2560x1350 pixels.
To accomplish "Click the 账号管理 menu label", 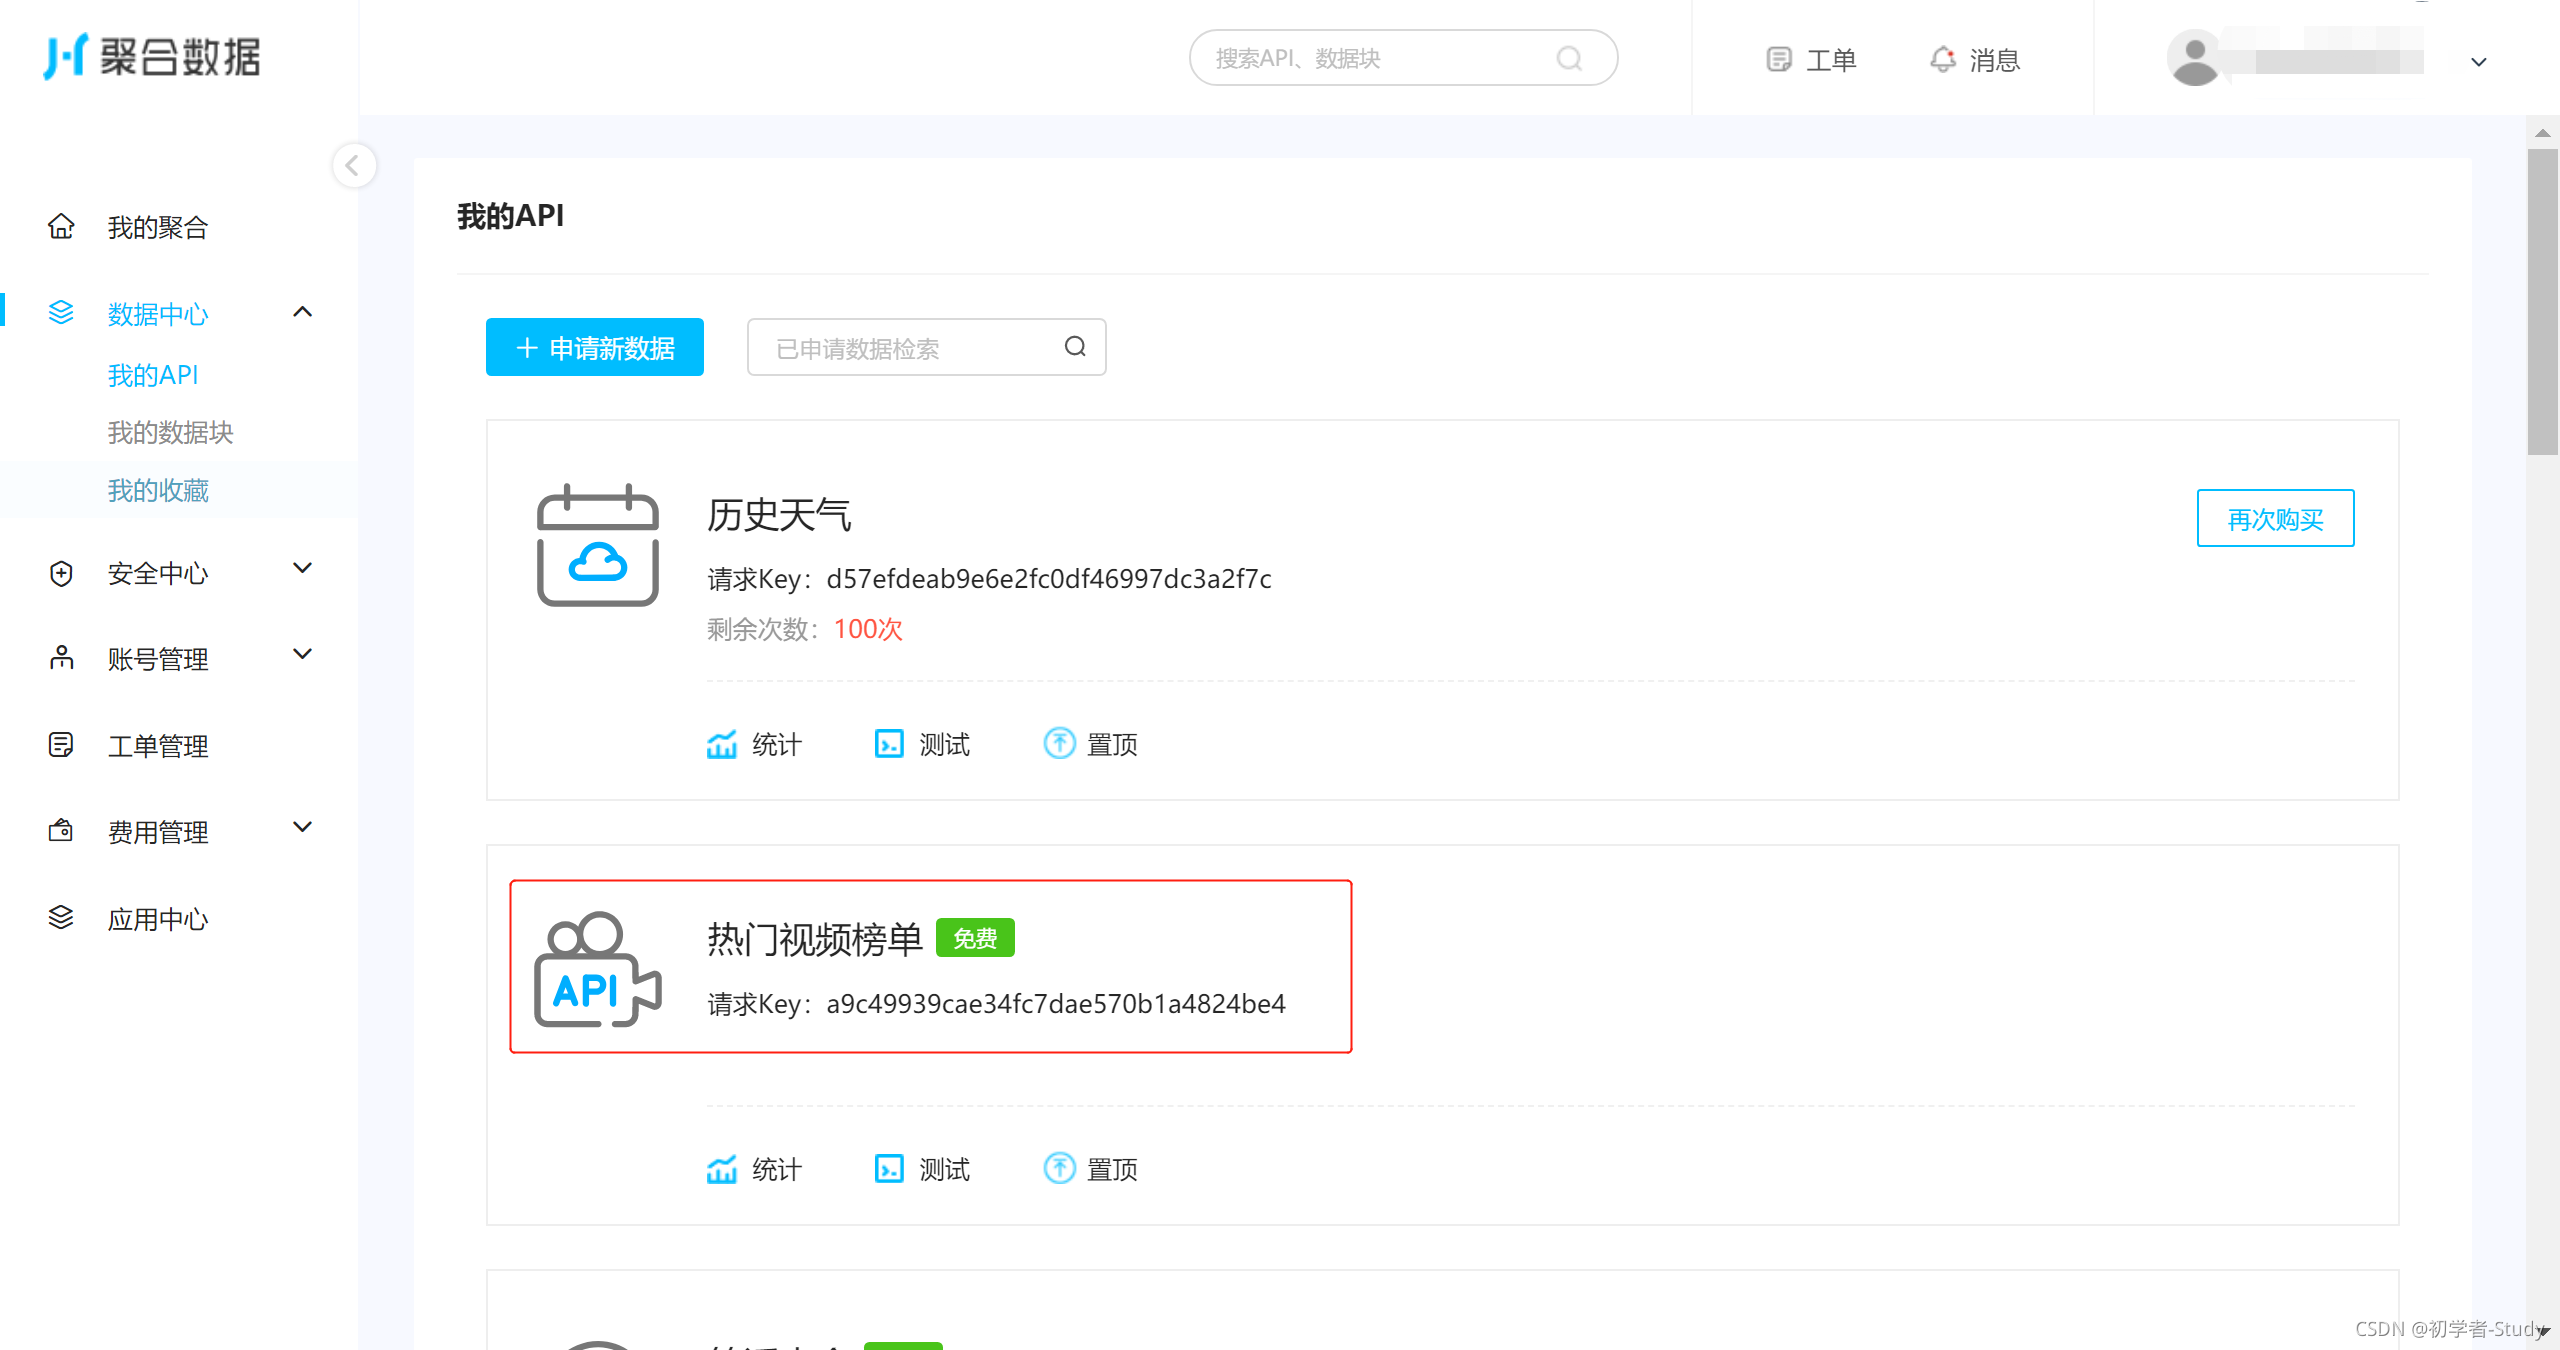I will pyautogui.click(x=158, y=659).
